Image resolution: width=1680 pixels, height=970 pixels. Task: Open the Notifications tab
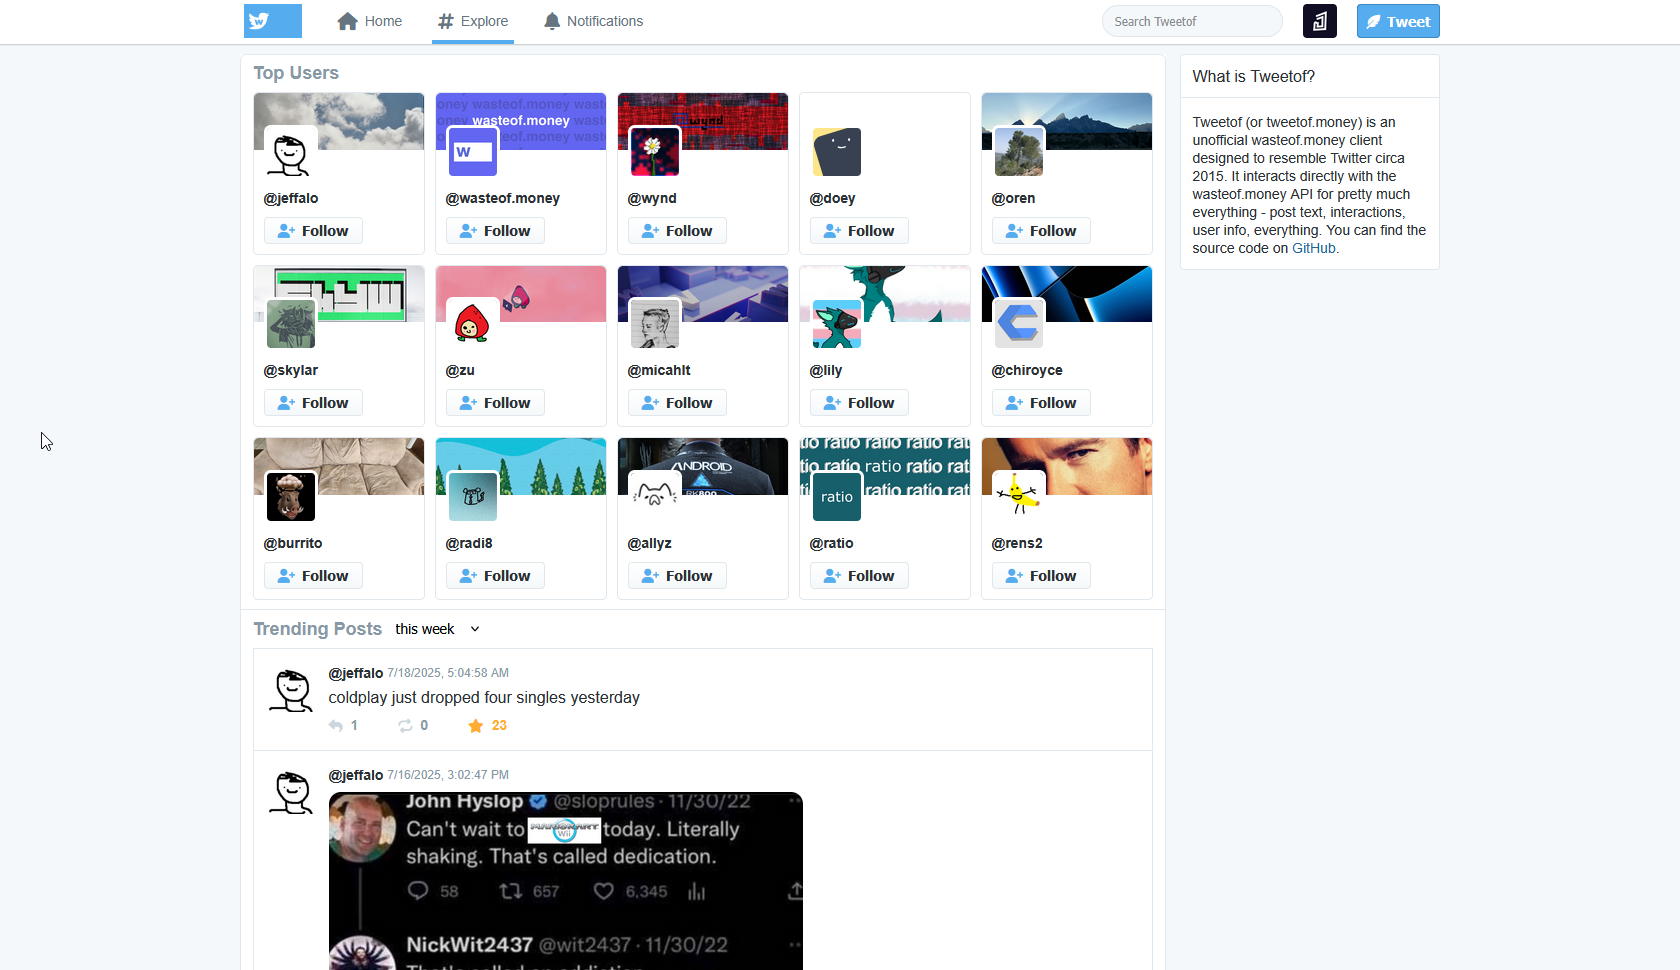[x=593, y=21]
